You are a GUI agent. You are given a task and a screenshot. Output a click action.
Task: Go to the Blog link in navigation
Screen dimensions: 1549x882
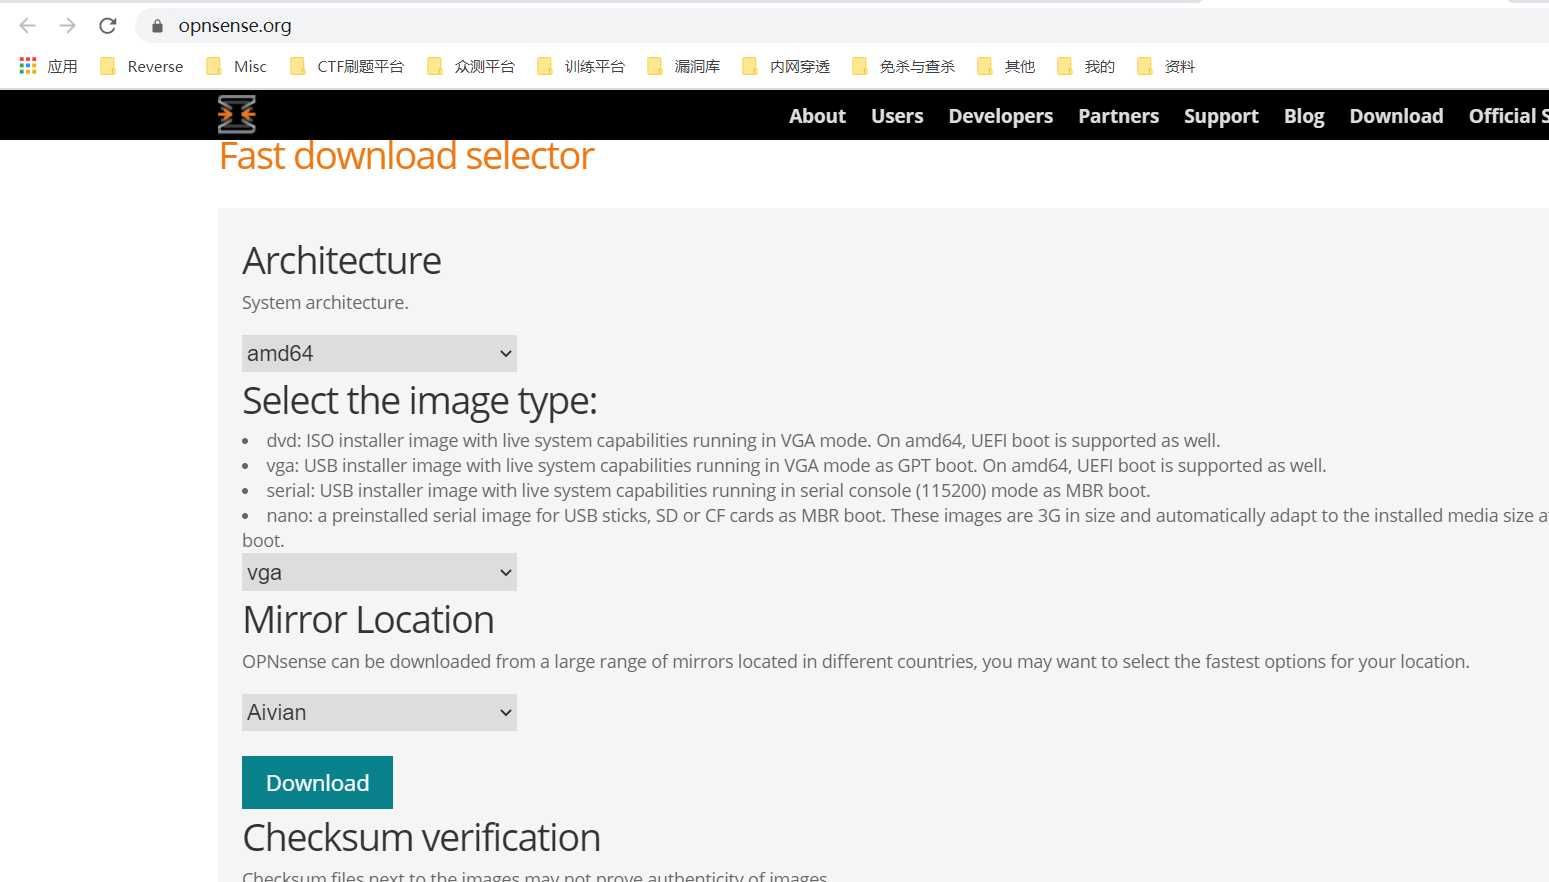pyautogui.click(x=1304, y=116)
